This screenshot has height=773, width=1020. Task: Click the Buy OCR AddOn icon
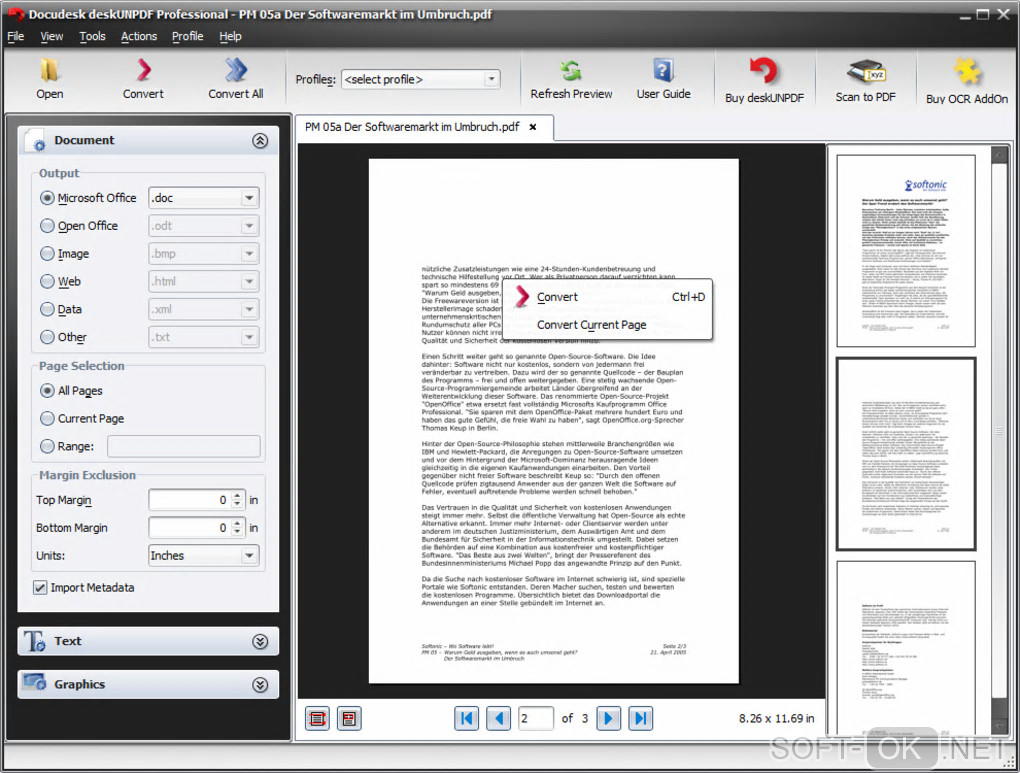point(967,72)
